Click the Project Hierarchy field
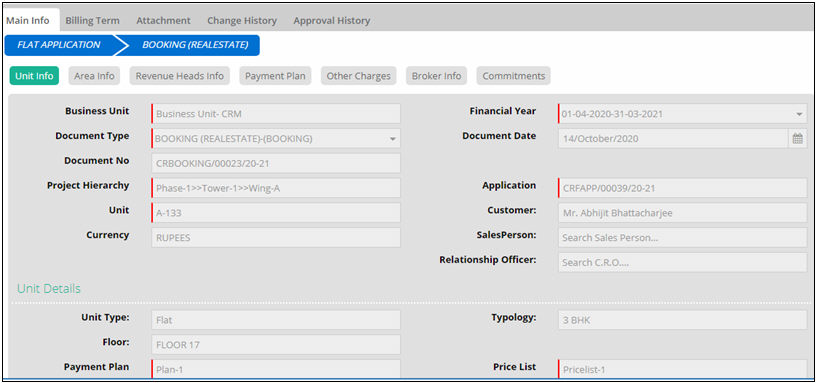The height and width of the screenshot is (383, 817). 276,188
